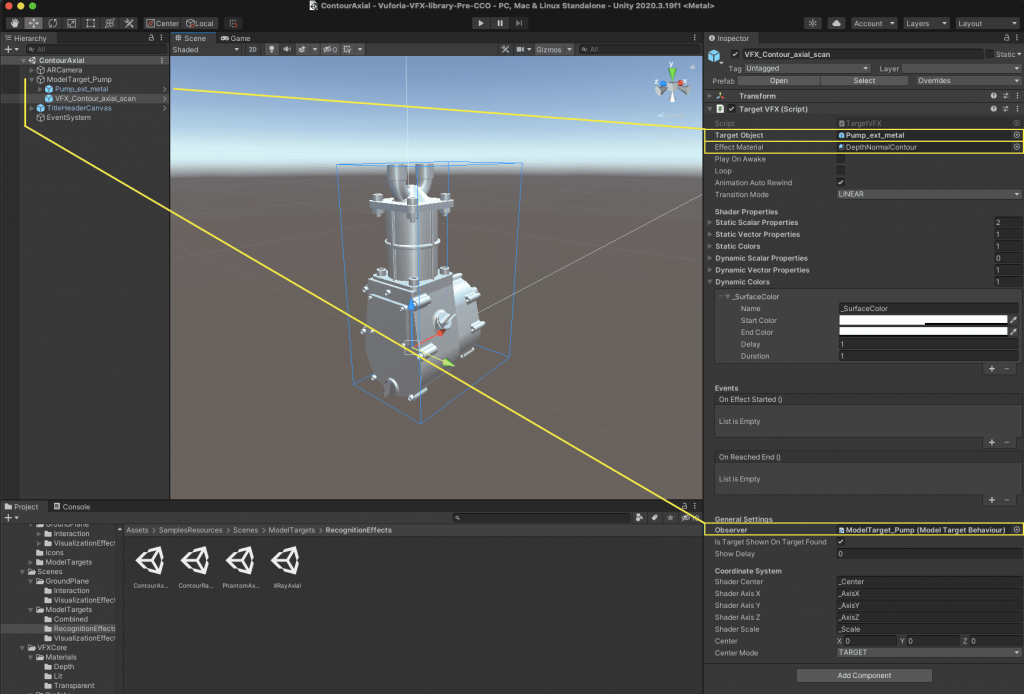Open the Transition Mode LINEAR dropdown
The width and height of the screenshot is (1024, 694).
929,194
